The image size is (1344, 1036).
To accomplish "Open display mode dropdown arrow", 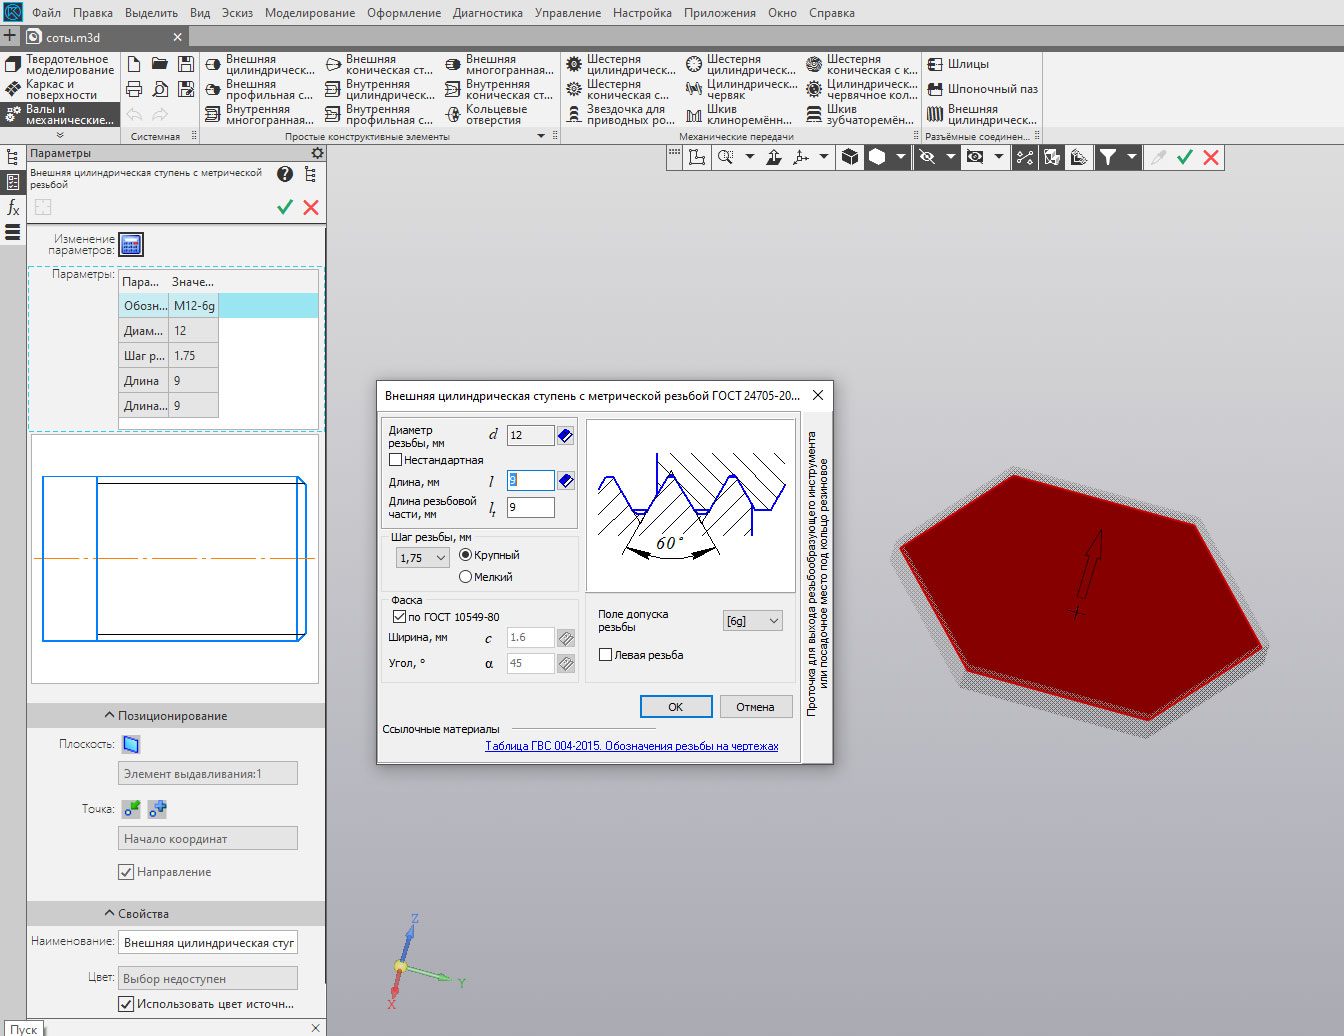I will click(x=901, y=157).
